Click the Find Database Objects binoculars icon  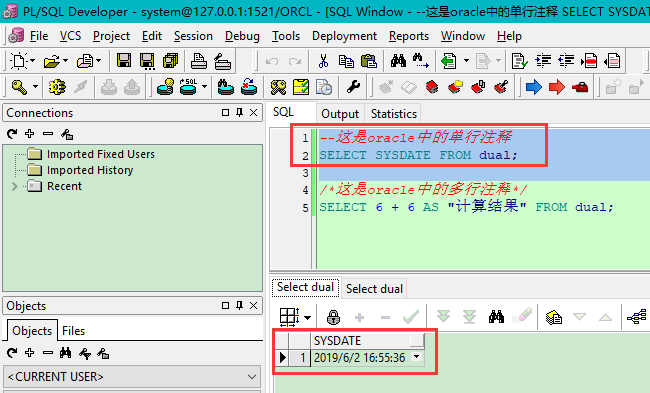[x=226, y=87]
